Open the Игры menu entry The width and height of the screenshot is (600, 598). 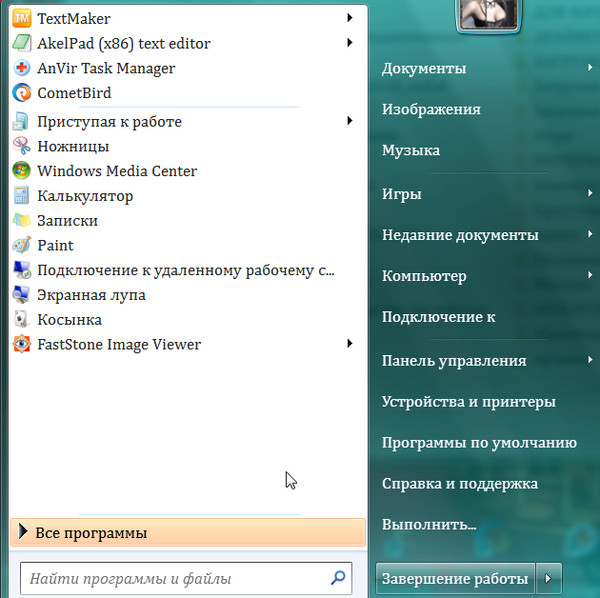(x=402, y=194)
